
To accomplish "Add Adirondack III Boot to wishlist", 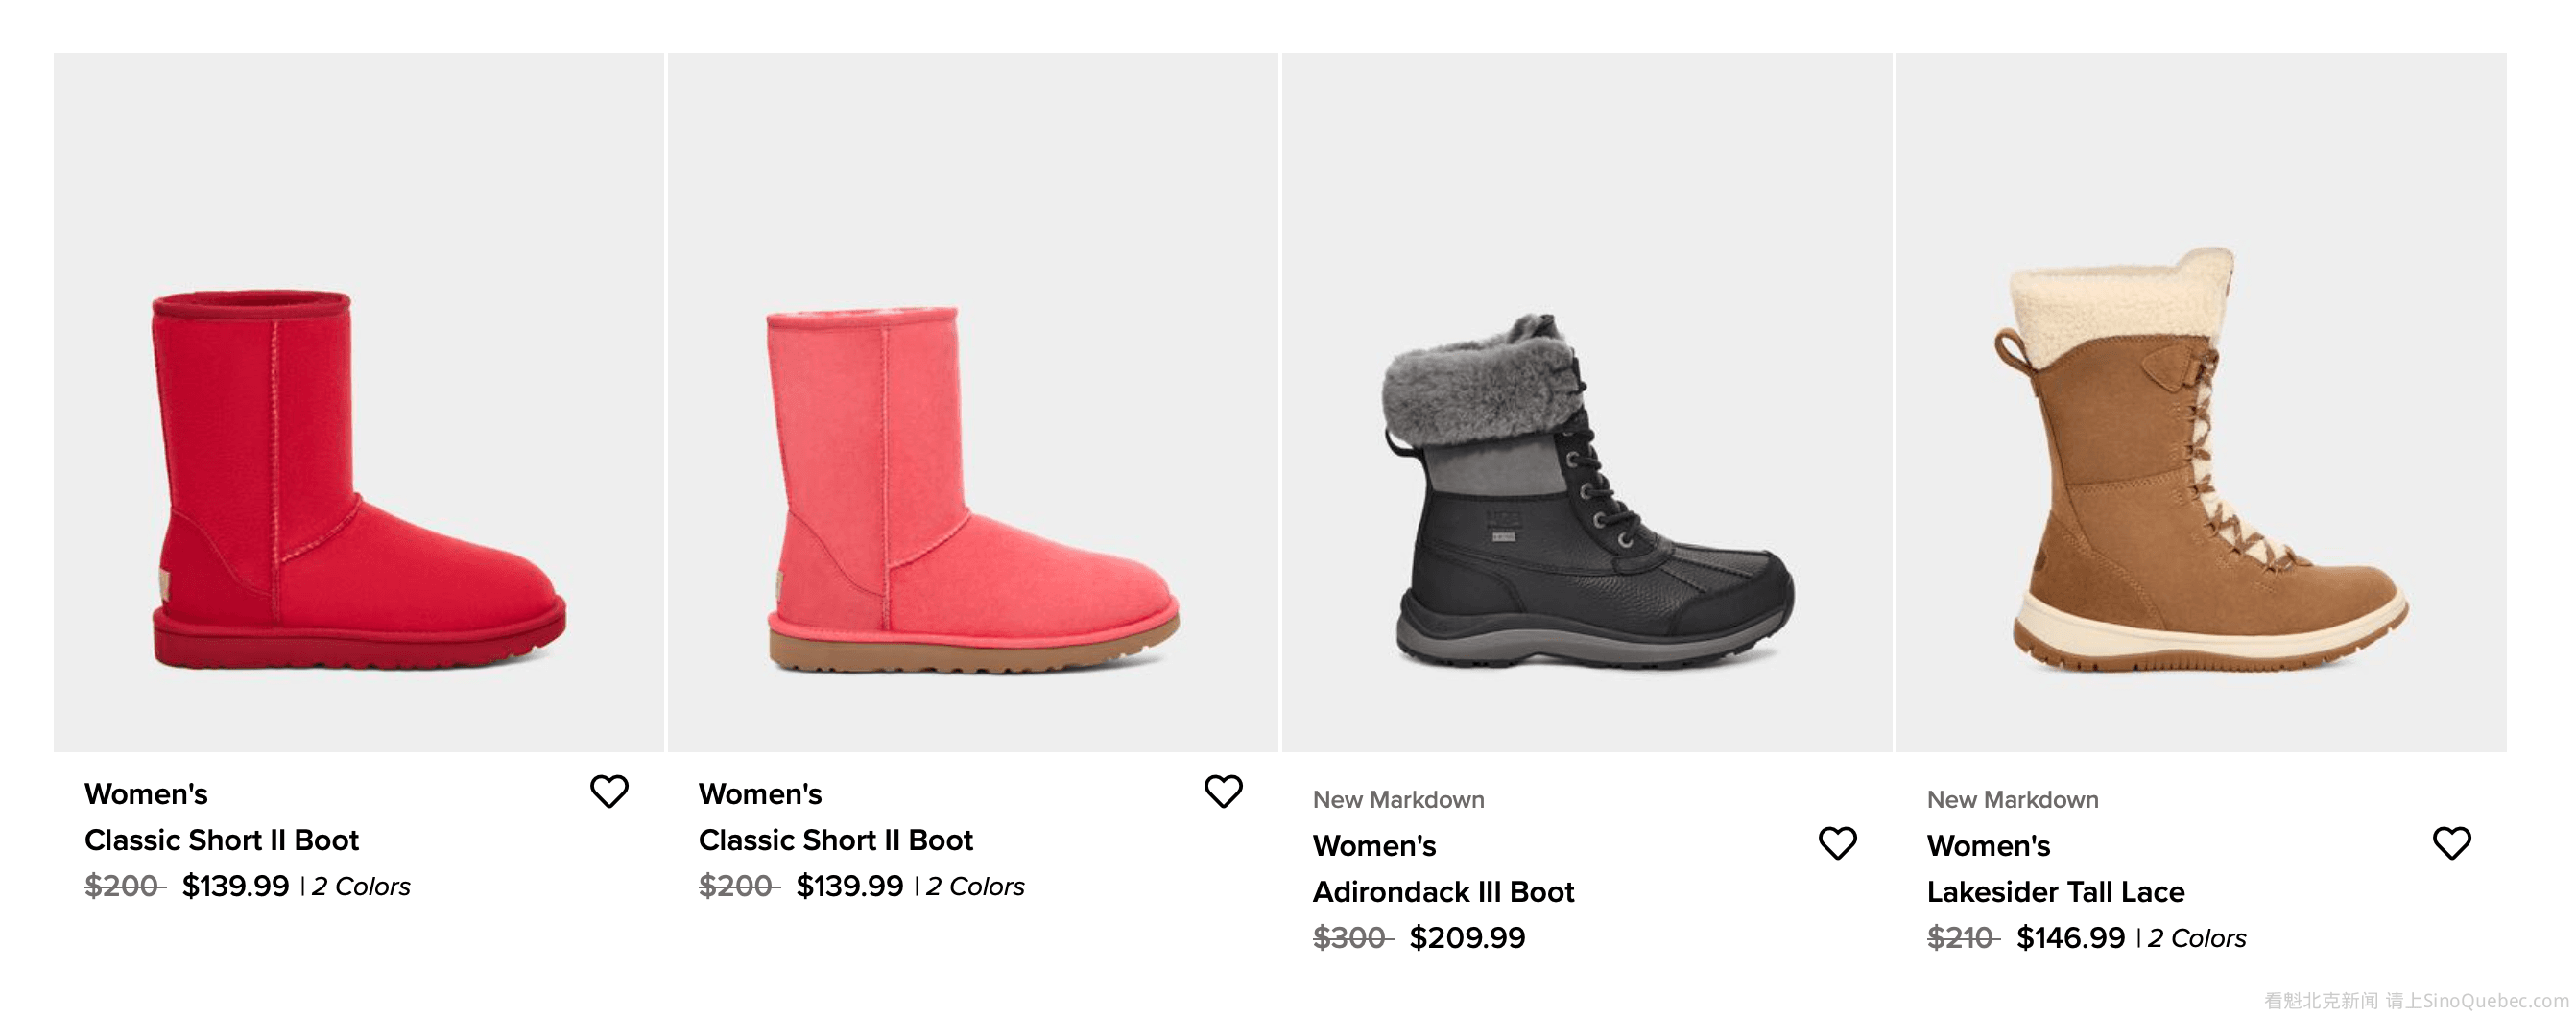I will [1837, 844].
